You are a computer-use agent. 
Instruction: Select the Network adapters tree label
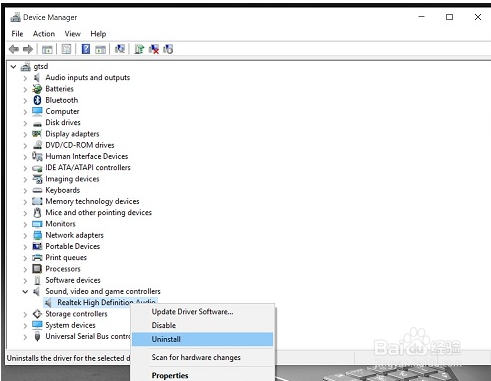74,235
